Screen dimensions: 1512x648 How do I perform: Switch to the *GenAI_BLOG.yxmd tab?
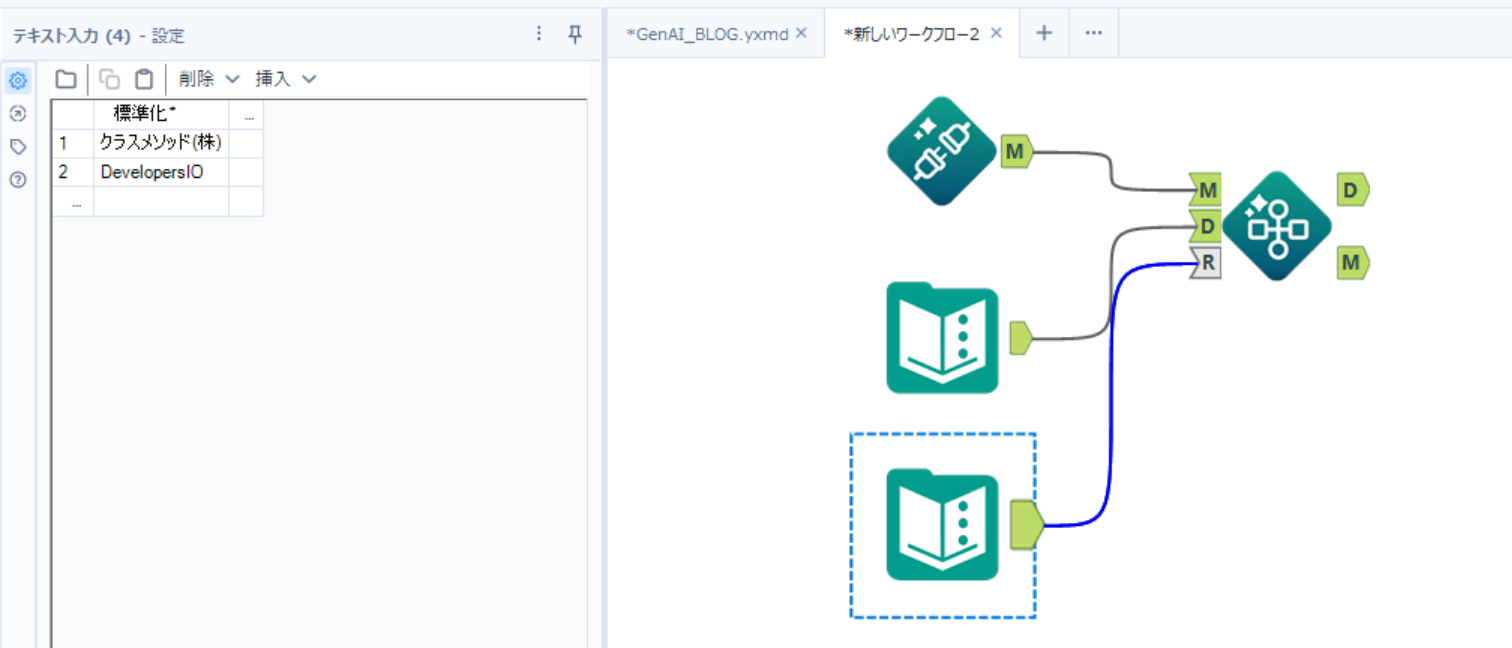[x=706, y=33]
